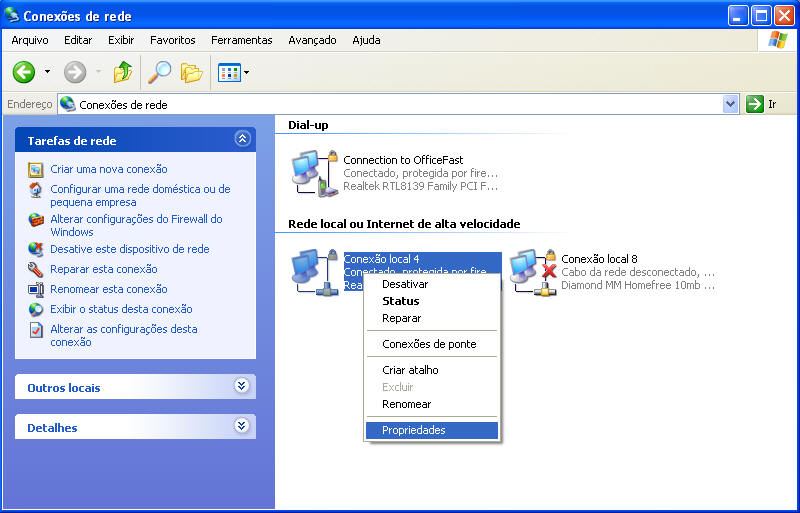This screenshot has width=800, height=513.
Task: Click the Conexão local 4 network icon
Action: [312, 271]
